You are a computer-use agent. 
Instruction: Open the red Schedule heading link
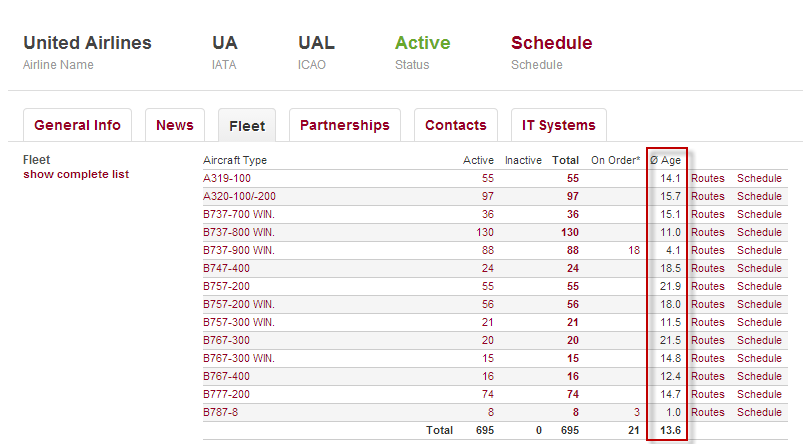tap(551, 43)
